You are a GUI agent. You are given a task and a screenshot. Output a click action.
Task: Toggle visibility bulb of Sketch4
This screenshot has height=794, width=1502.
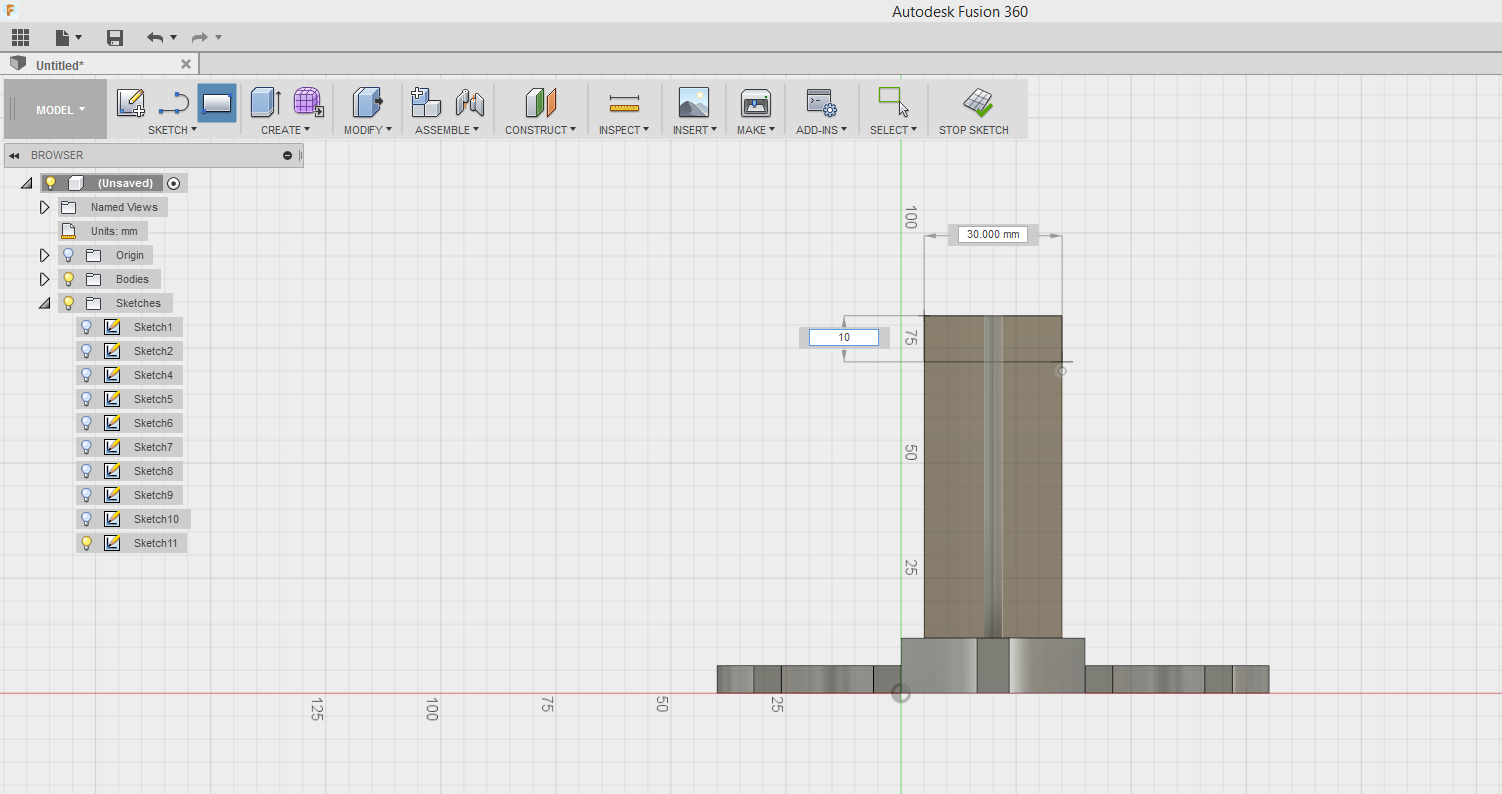87,375
